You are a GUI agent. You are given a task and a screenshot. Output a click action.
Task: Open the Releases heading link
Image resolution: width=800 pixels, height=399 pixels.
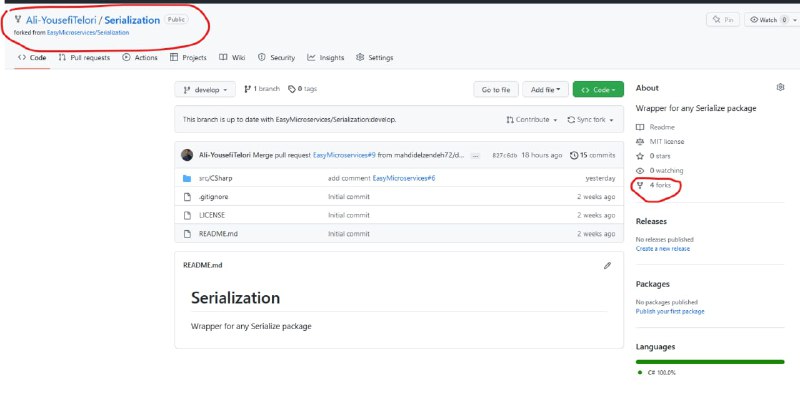pos(651,221)
